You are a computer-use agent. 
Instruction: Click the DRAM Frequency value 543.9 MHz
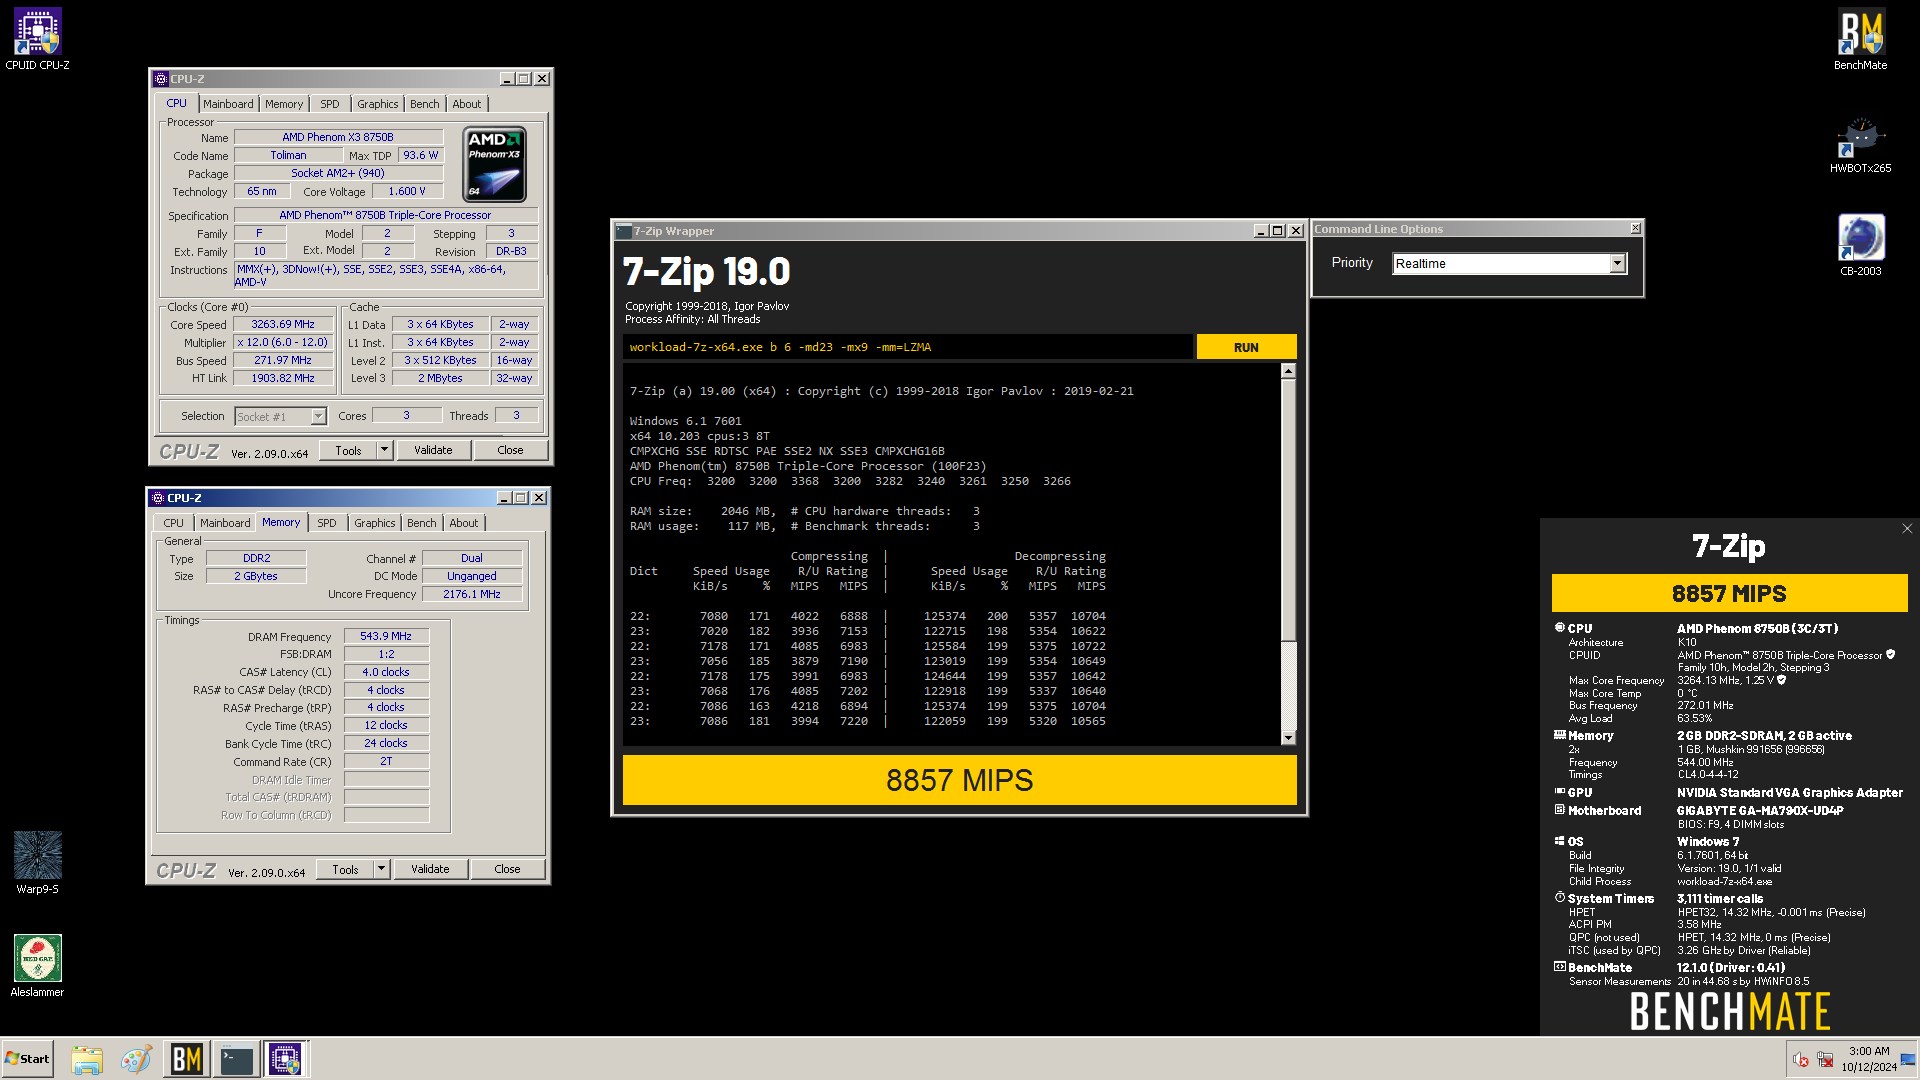pos(386,637)
